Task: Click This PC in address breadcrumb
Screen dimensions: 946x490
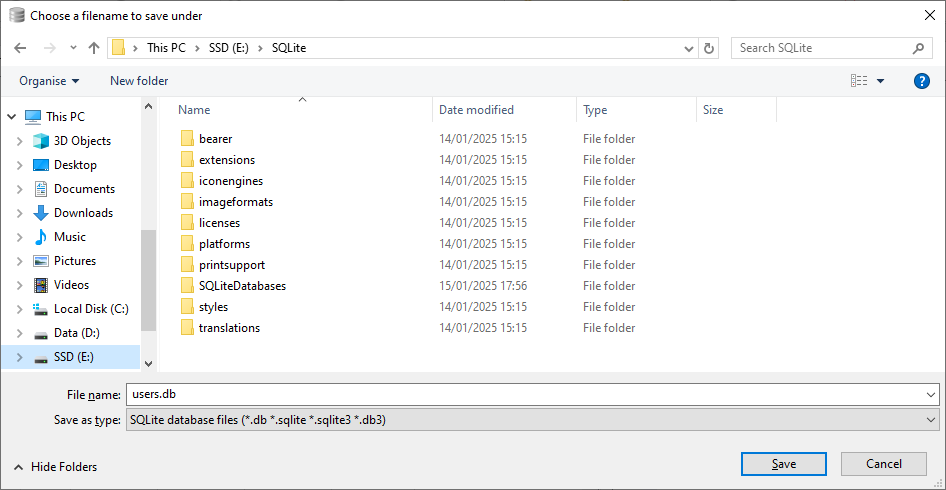Action: click(x=166, y=48)
